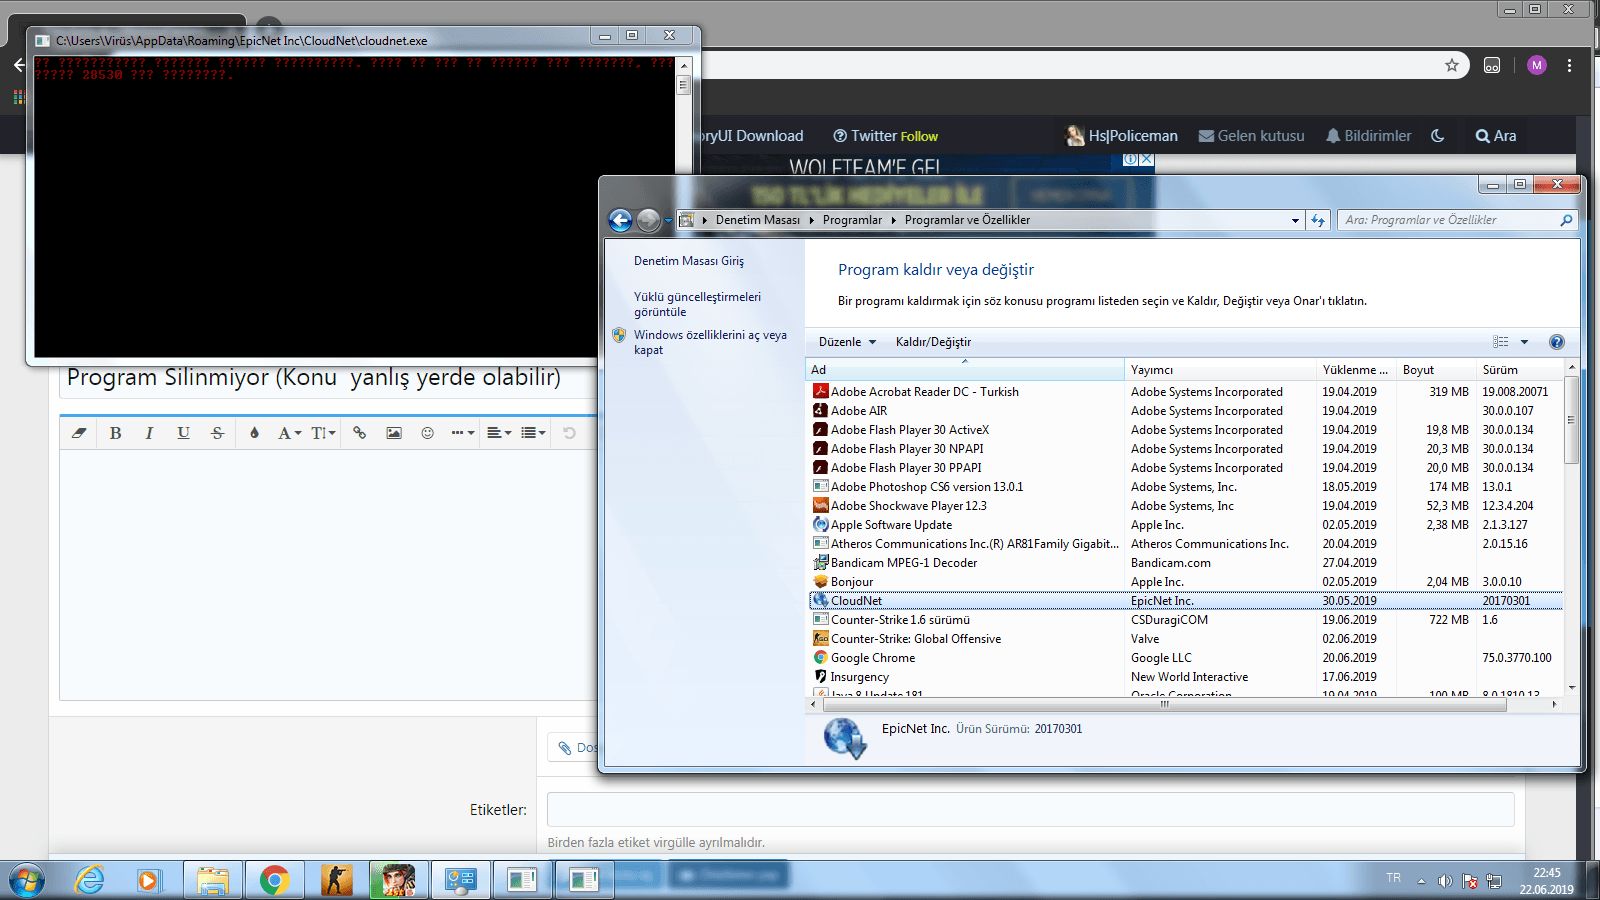Launch Internet Explorer from the taskbar

pyautogui.click(x=90, y=880)
